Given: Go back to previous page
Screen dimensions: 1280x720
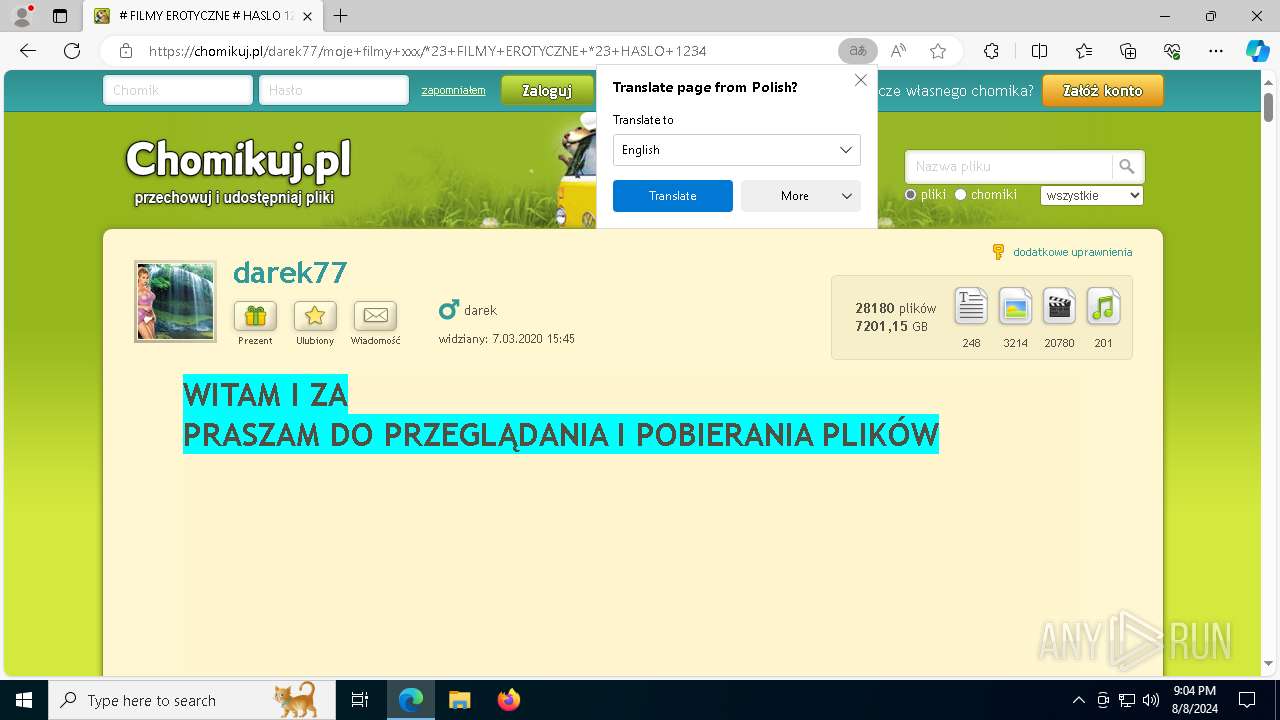Looking at the screenshot, I should click(28, 51).
